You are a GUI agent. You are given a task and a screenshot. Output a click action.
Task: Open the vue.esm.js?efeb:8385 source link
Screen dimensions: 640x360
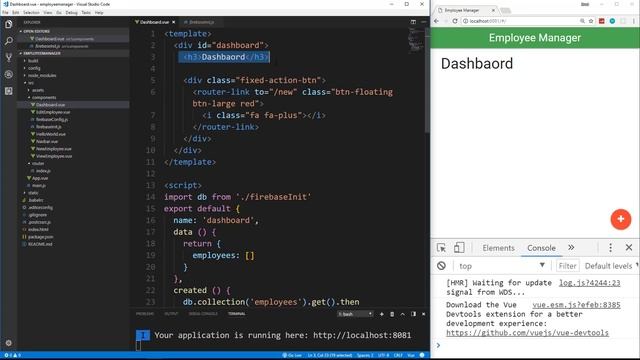click(576, 305)
